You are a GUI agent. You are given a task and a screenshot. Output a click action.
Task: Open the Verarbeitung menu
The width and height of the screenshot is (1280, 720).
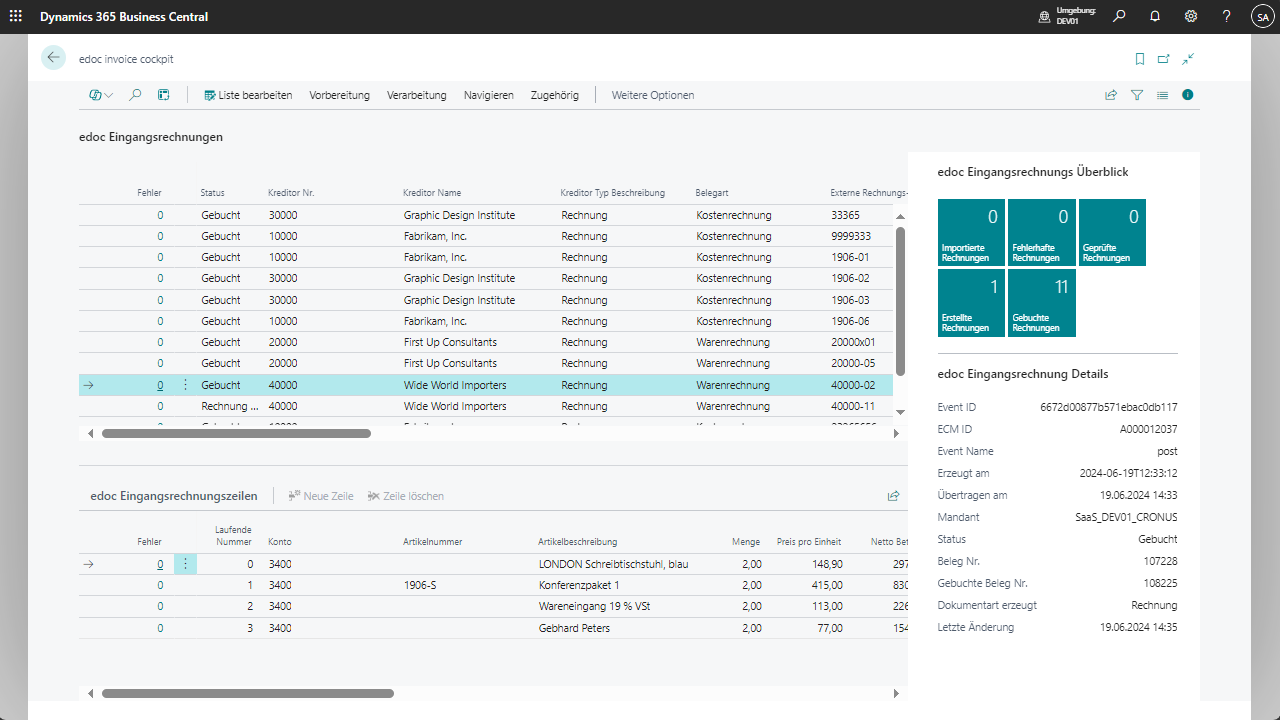416,95
